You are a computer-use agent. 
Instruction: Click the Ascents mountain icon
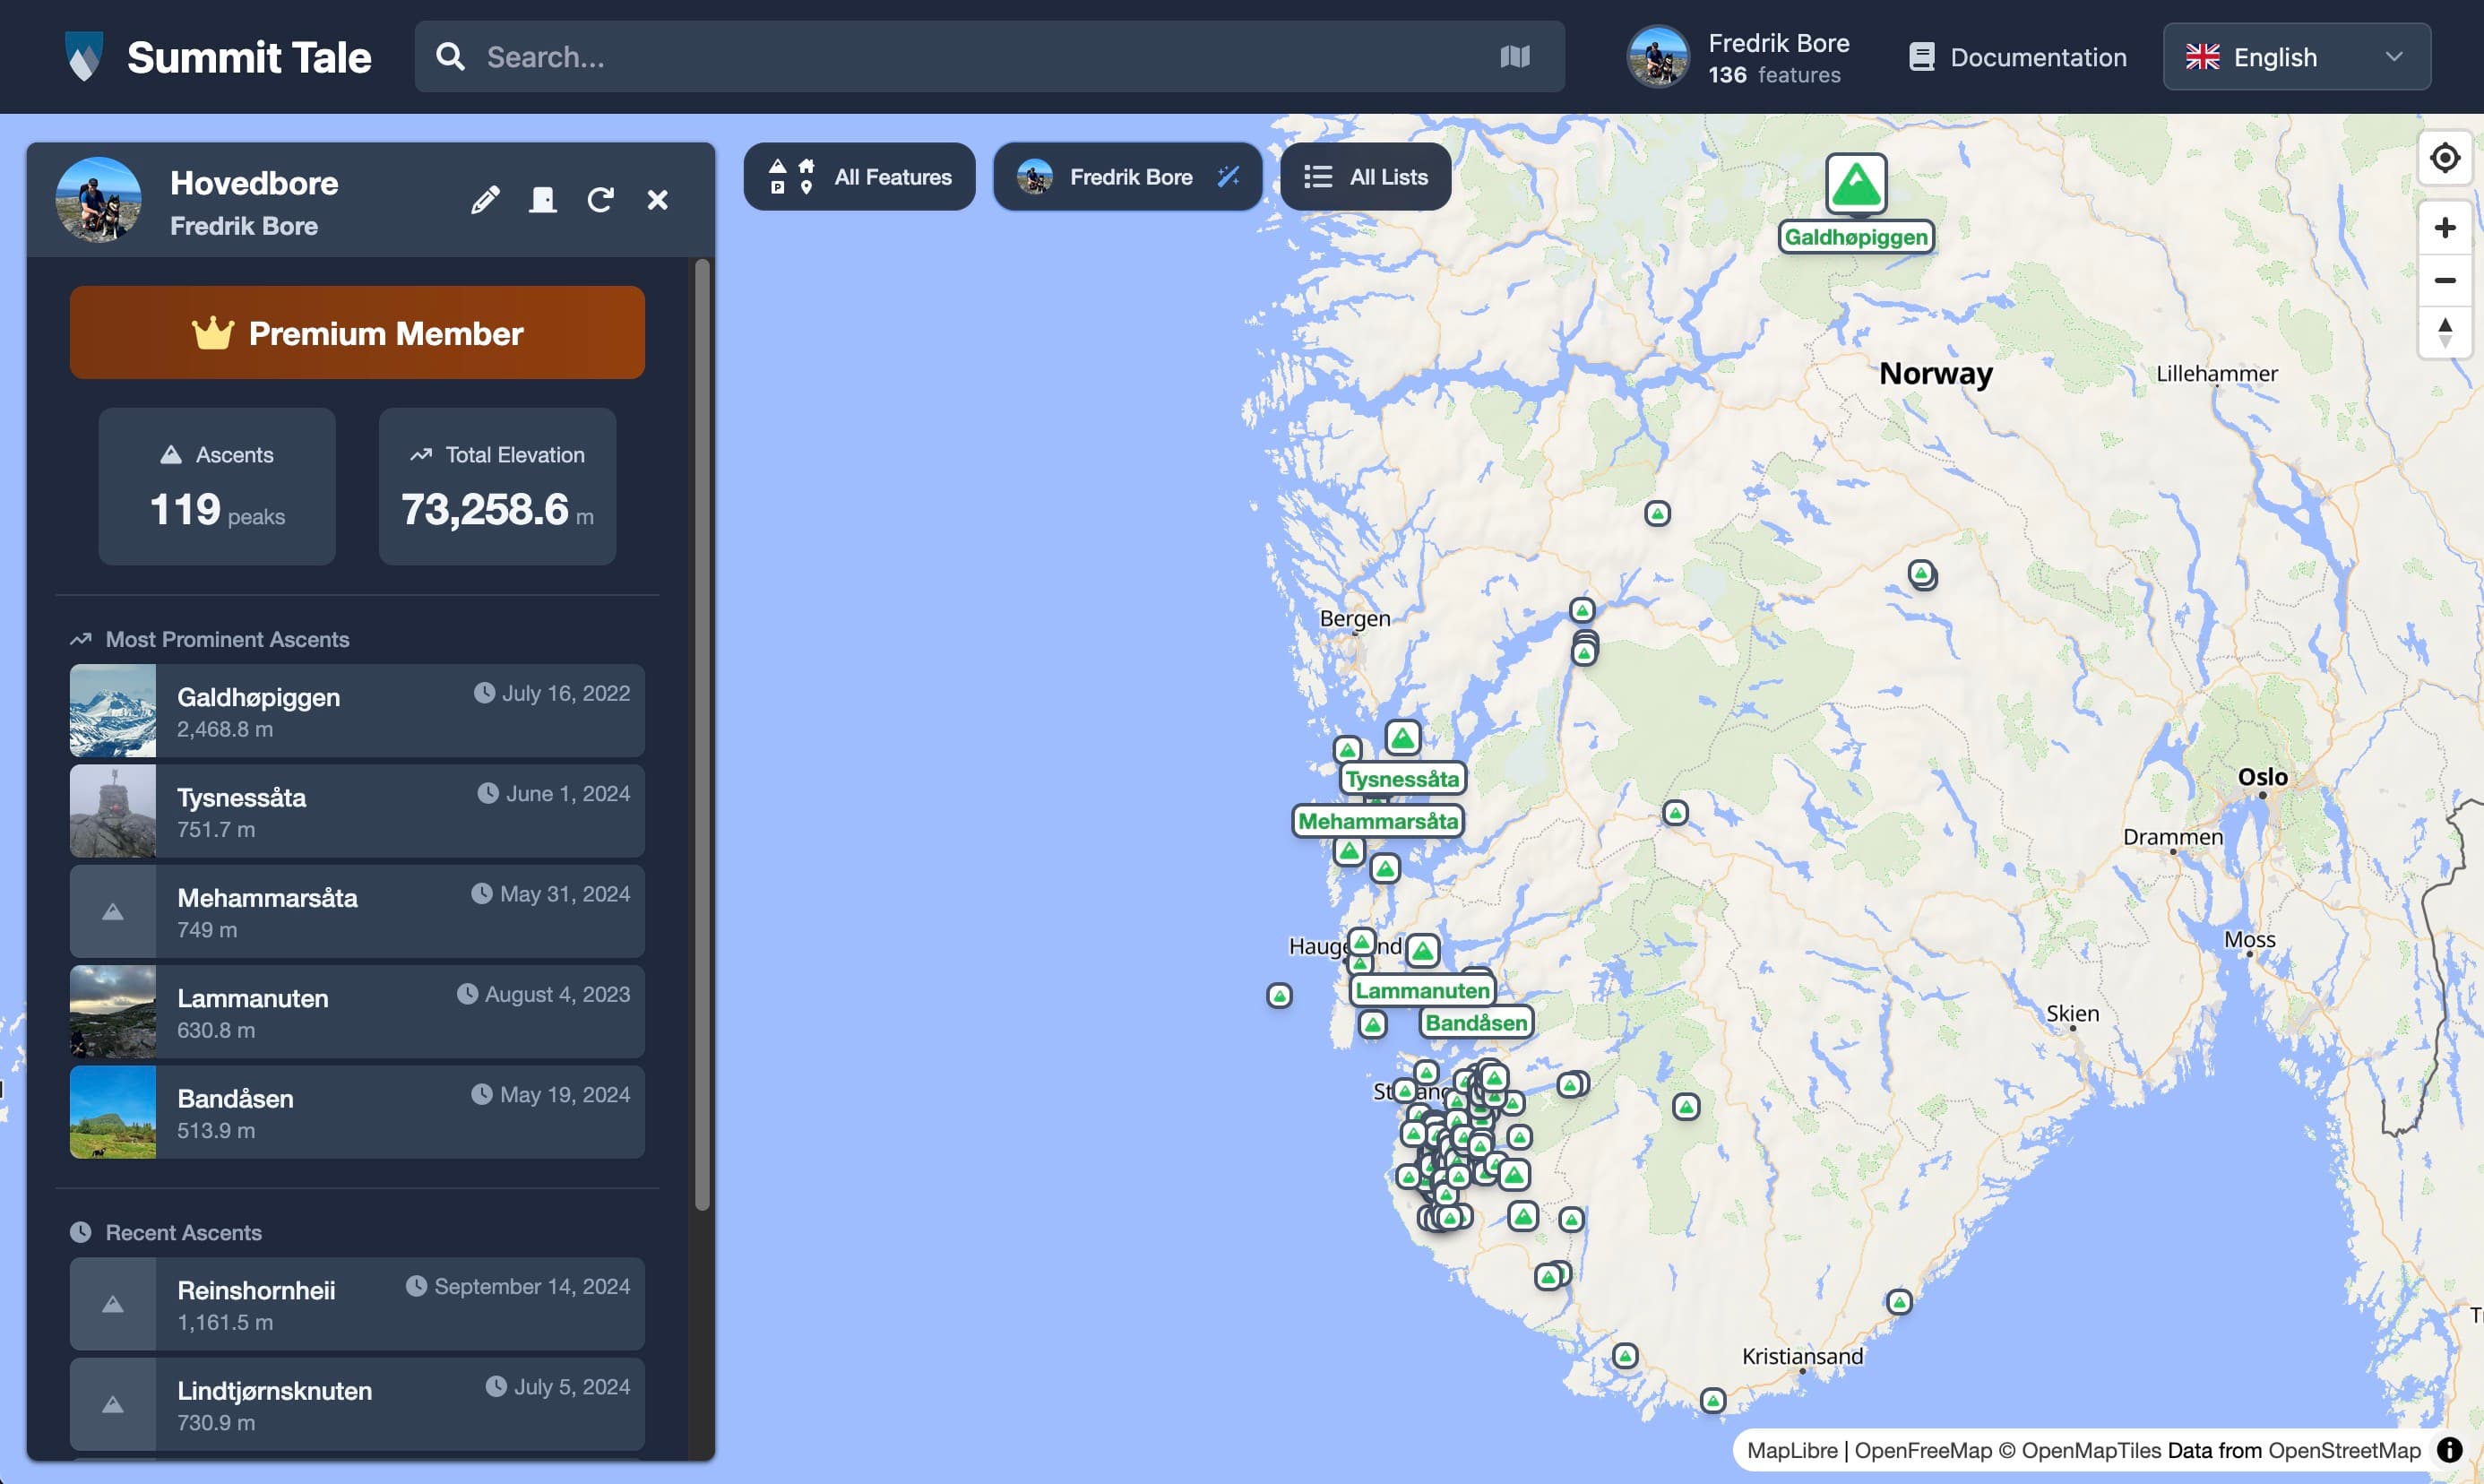click(171, 454)
